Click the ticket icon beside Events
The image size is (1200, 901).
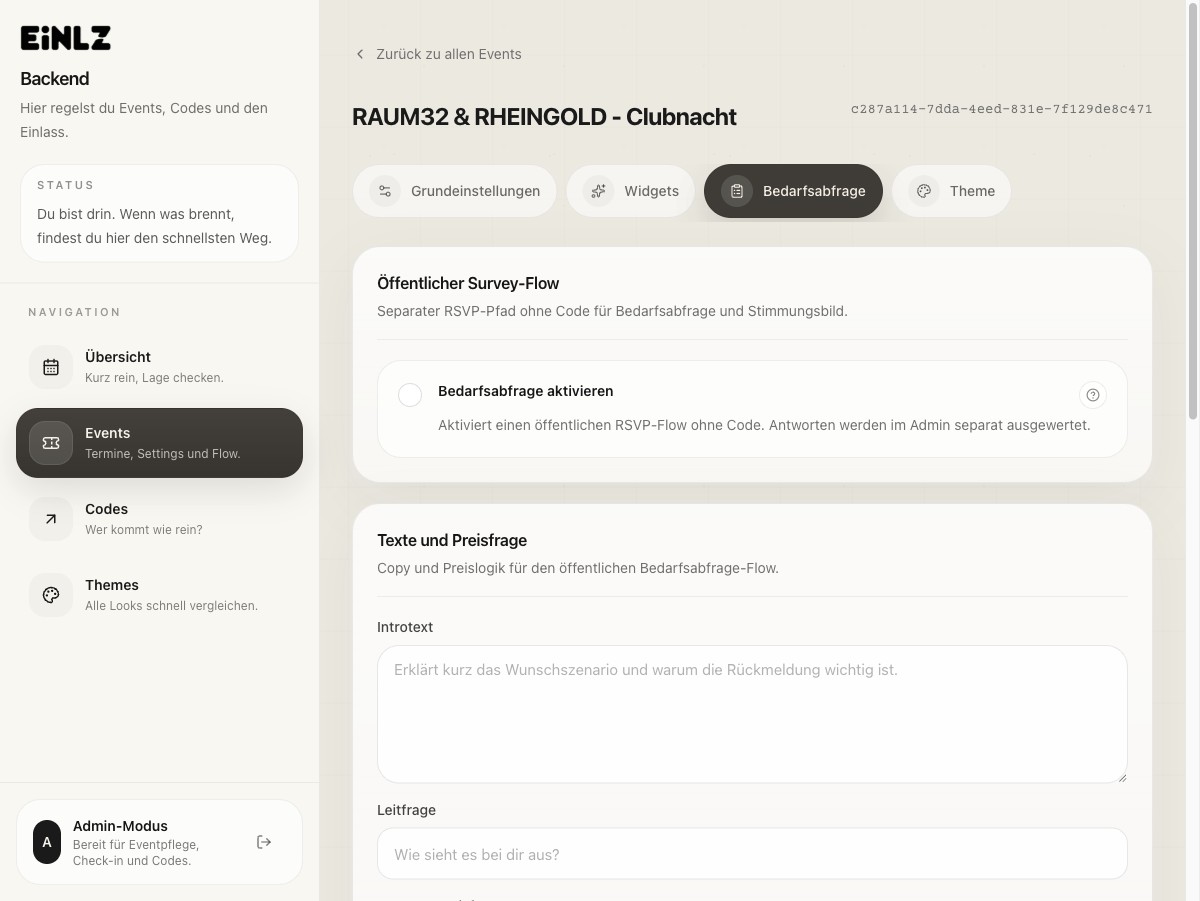(51, 443)
